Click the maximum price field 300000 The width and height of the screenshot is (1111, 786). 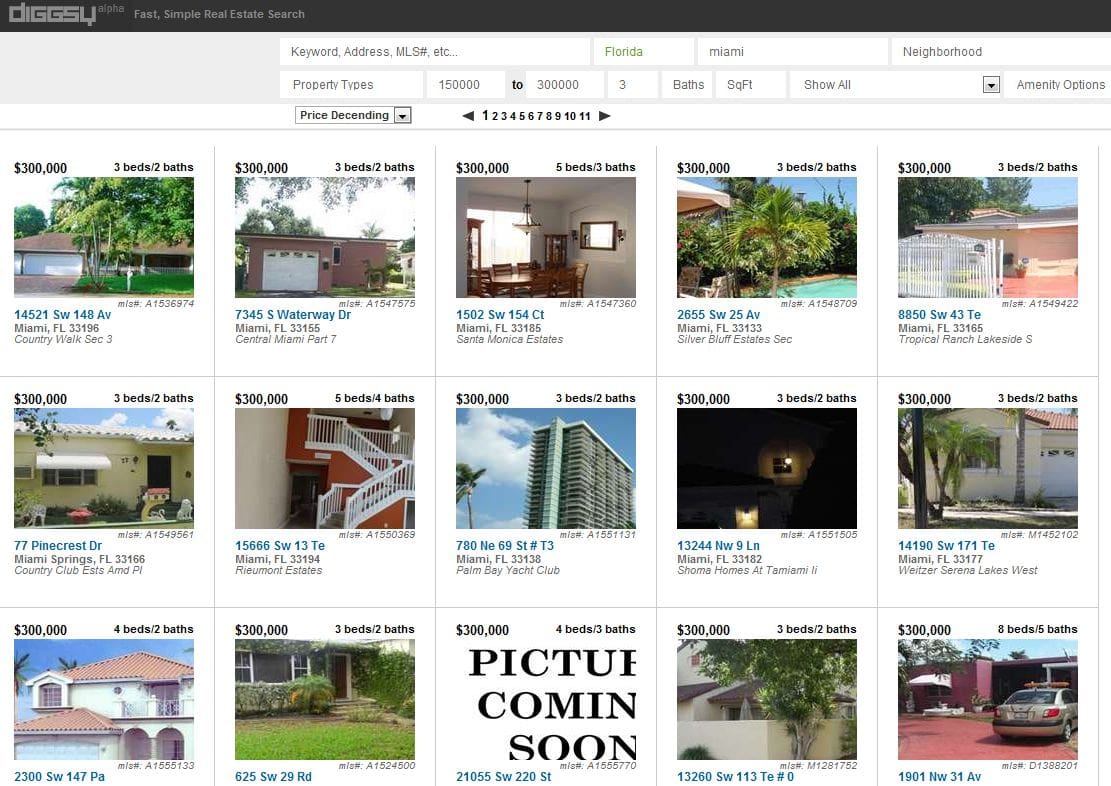(x=565, y=85)
